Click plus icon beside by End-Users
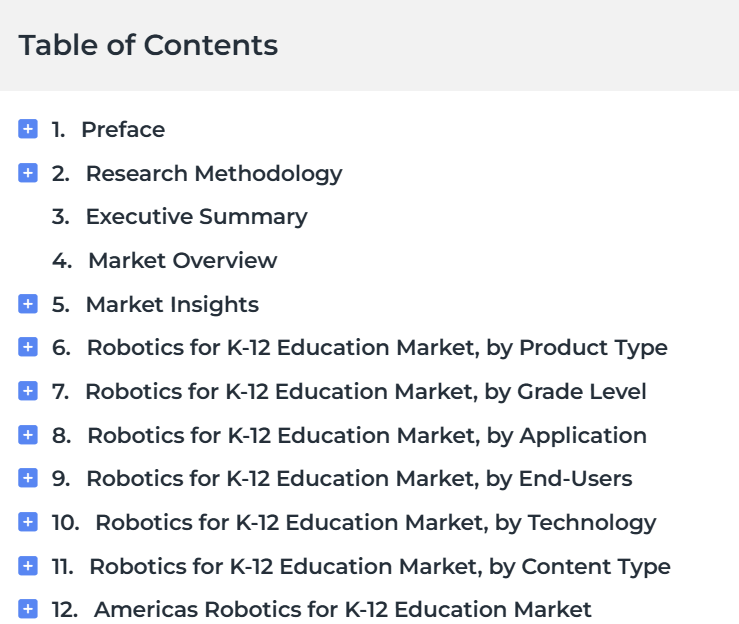The image size is (739, 624). point(28,478)
